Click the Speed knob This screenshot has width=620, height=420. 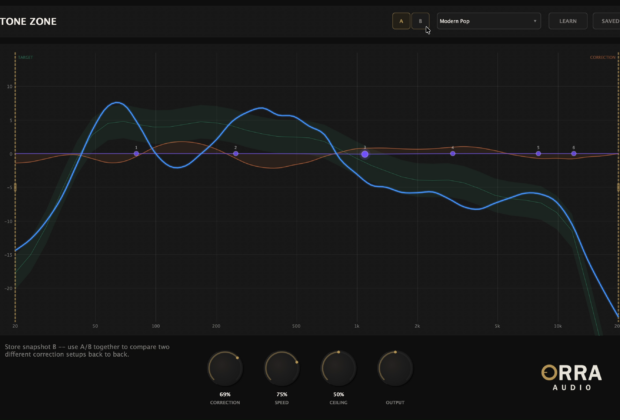pos(282,369)
